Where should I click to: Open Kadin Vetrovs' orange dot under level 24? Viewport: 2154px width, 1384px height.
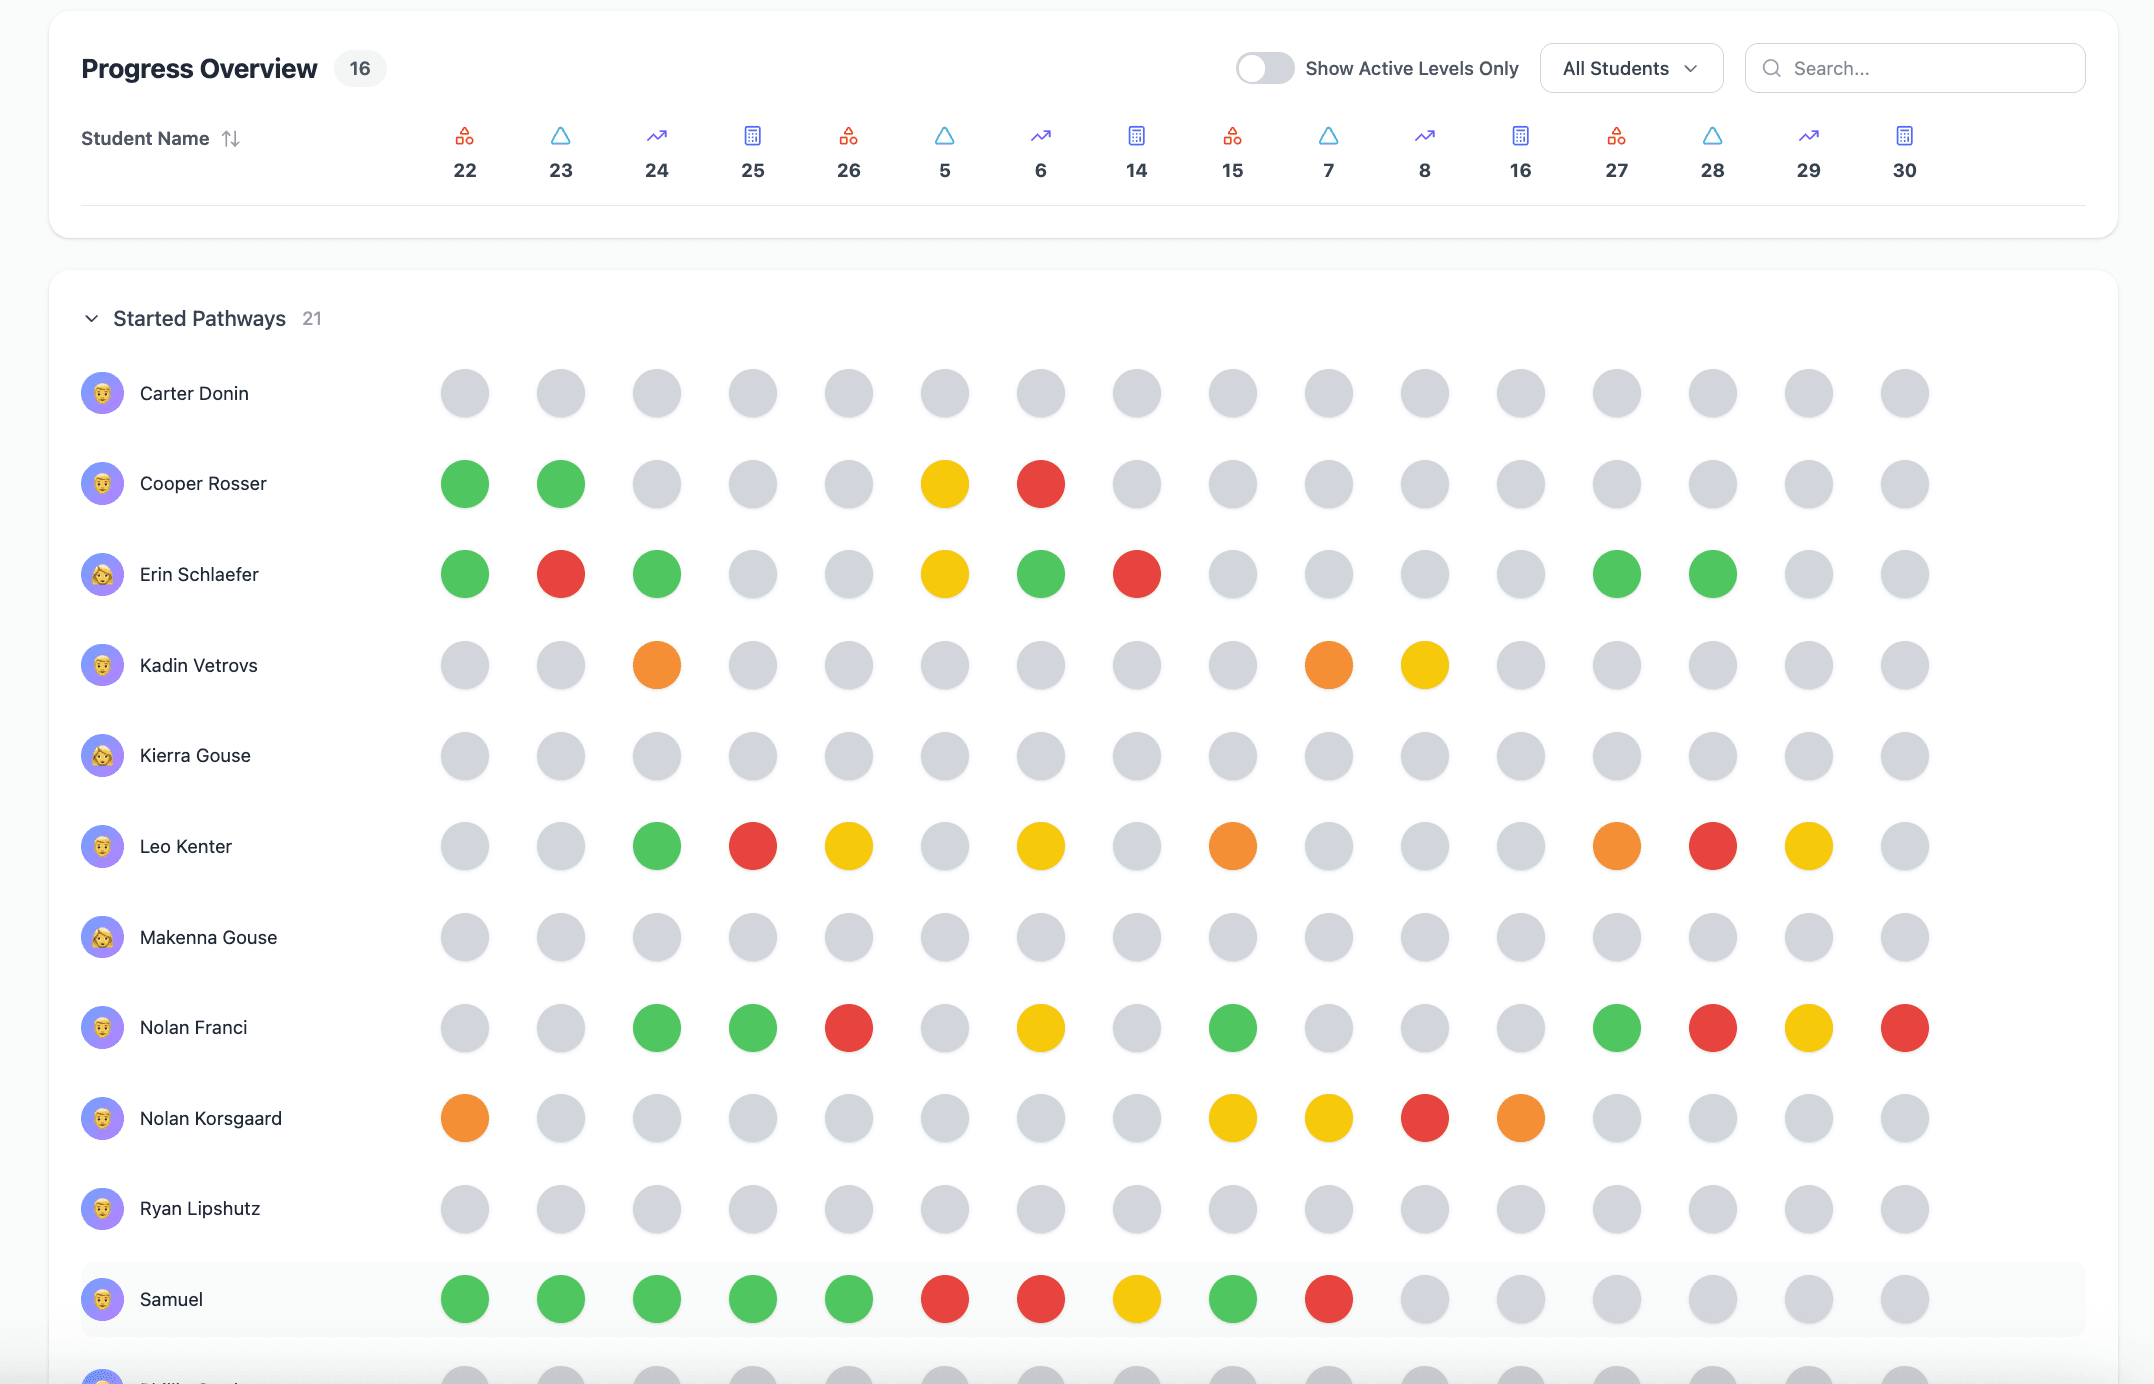click(657, 665)
